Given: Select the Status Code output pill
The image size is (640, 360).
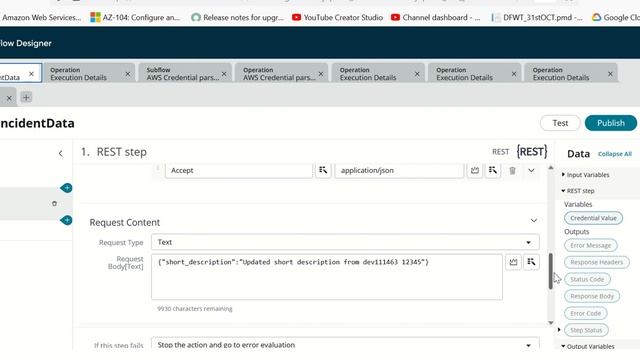Looking at the screenshot, I should tap(587, 279).
